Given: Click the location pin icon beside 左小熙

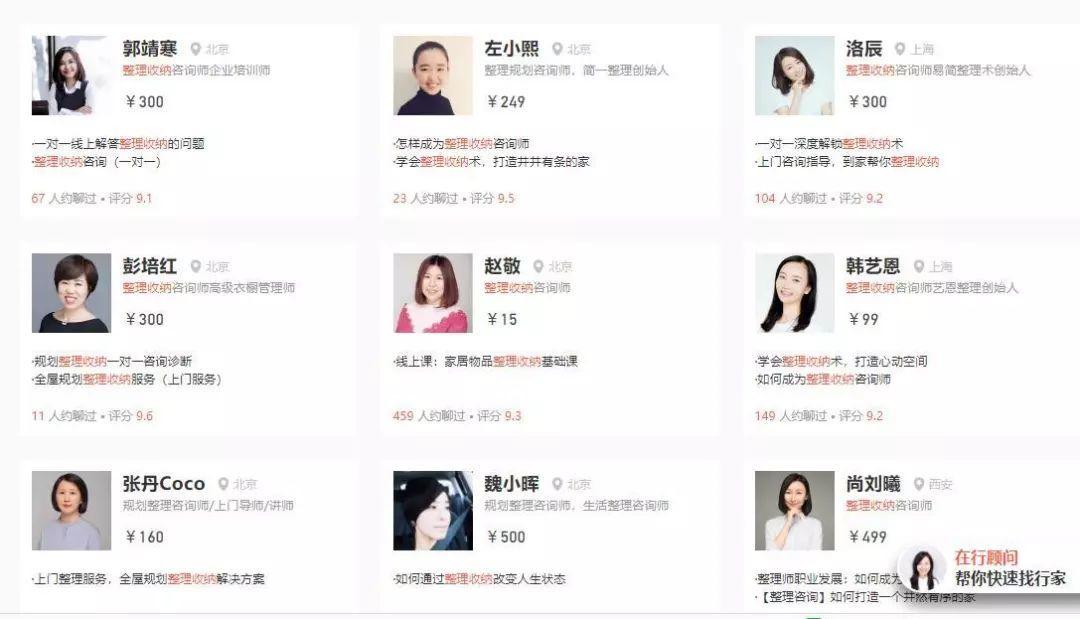Looking at the screenshot, I should pos(557,49).
